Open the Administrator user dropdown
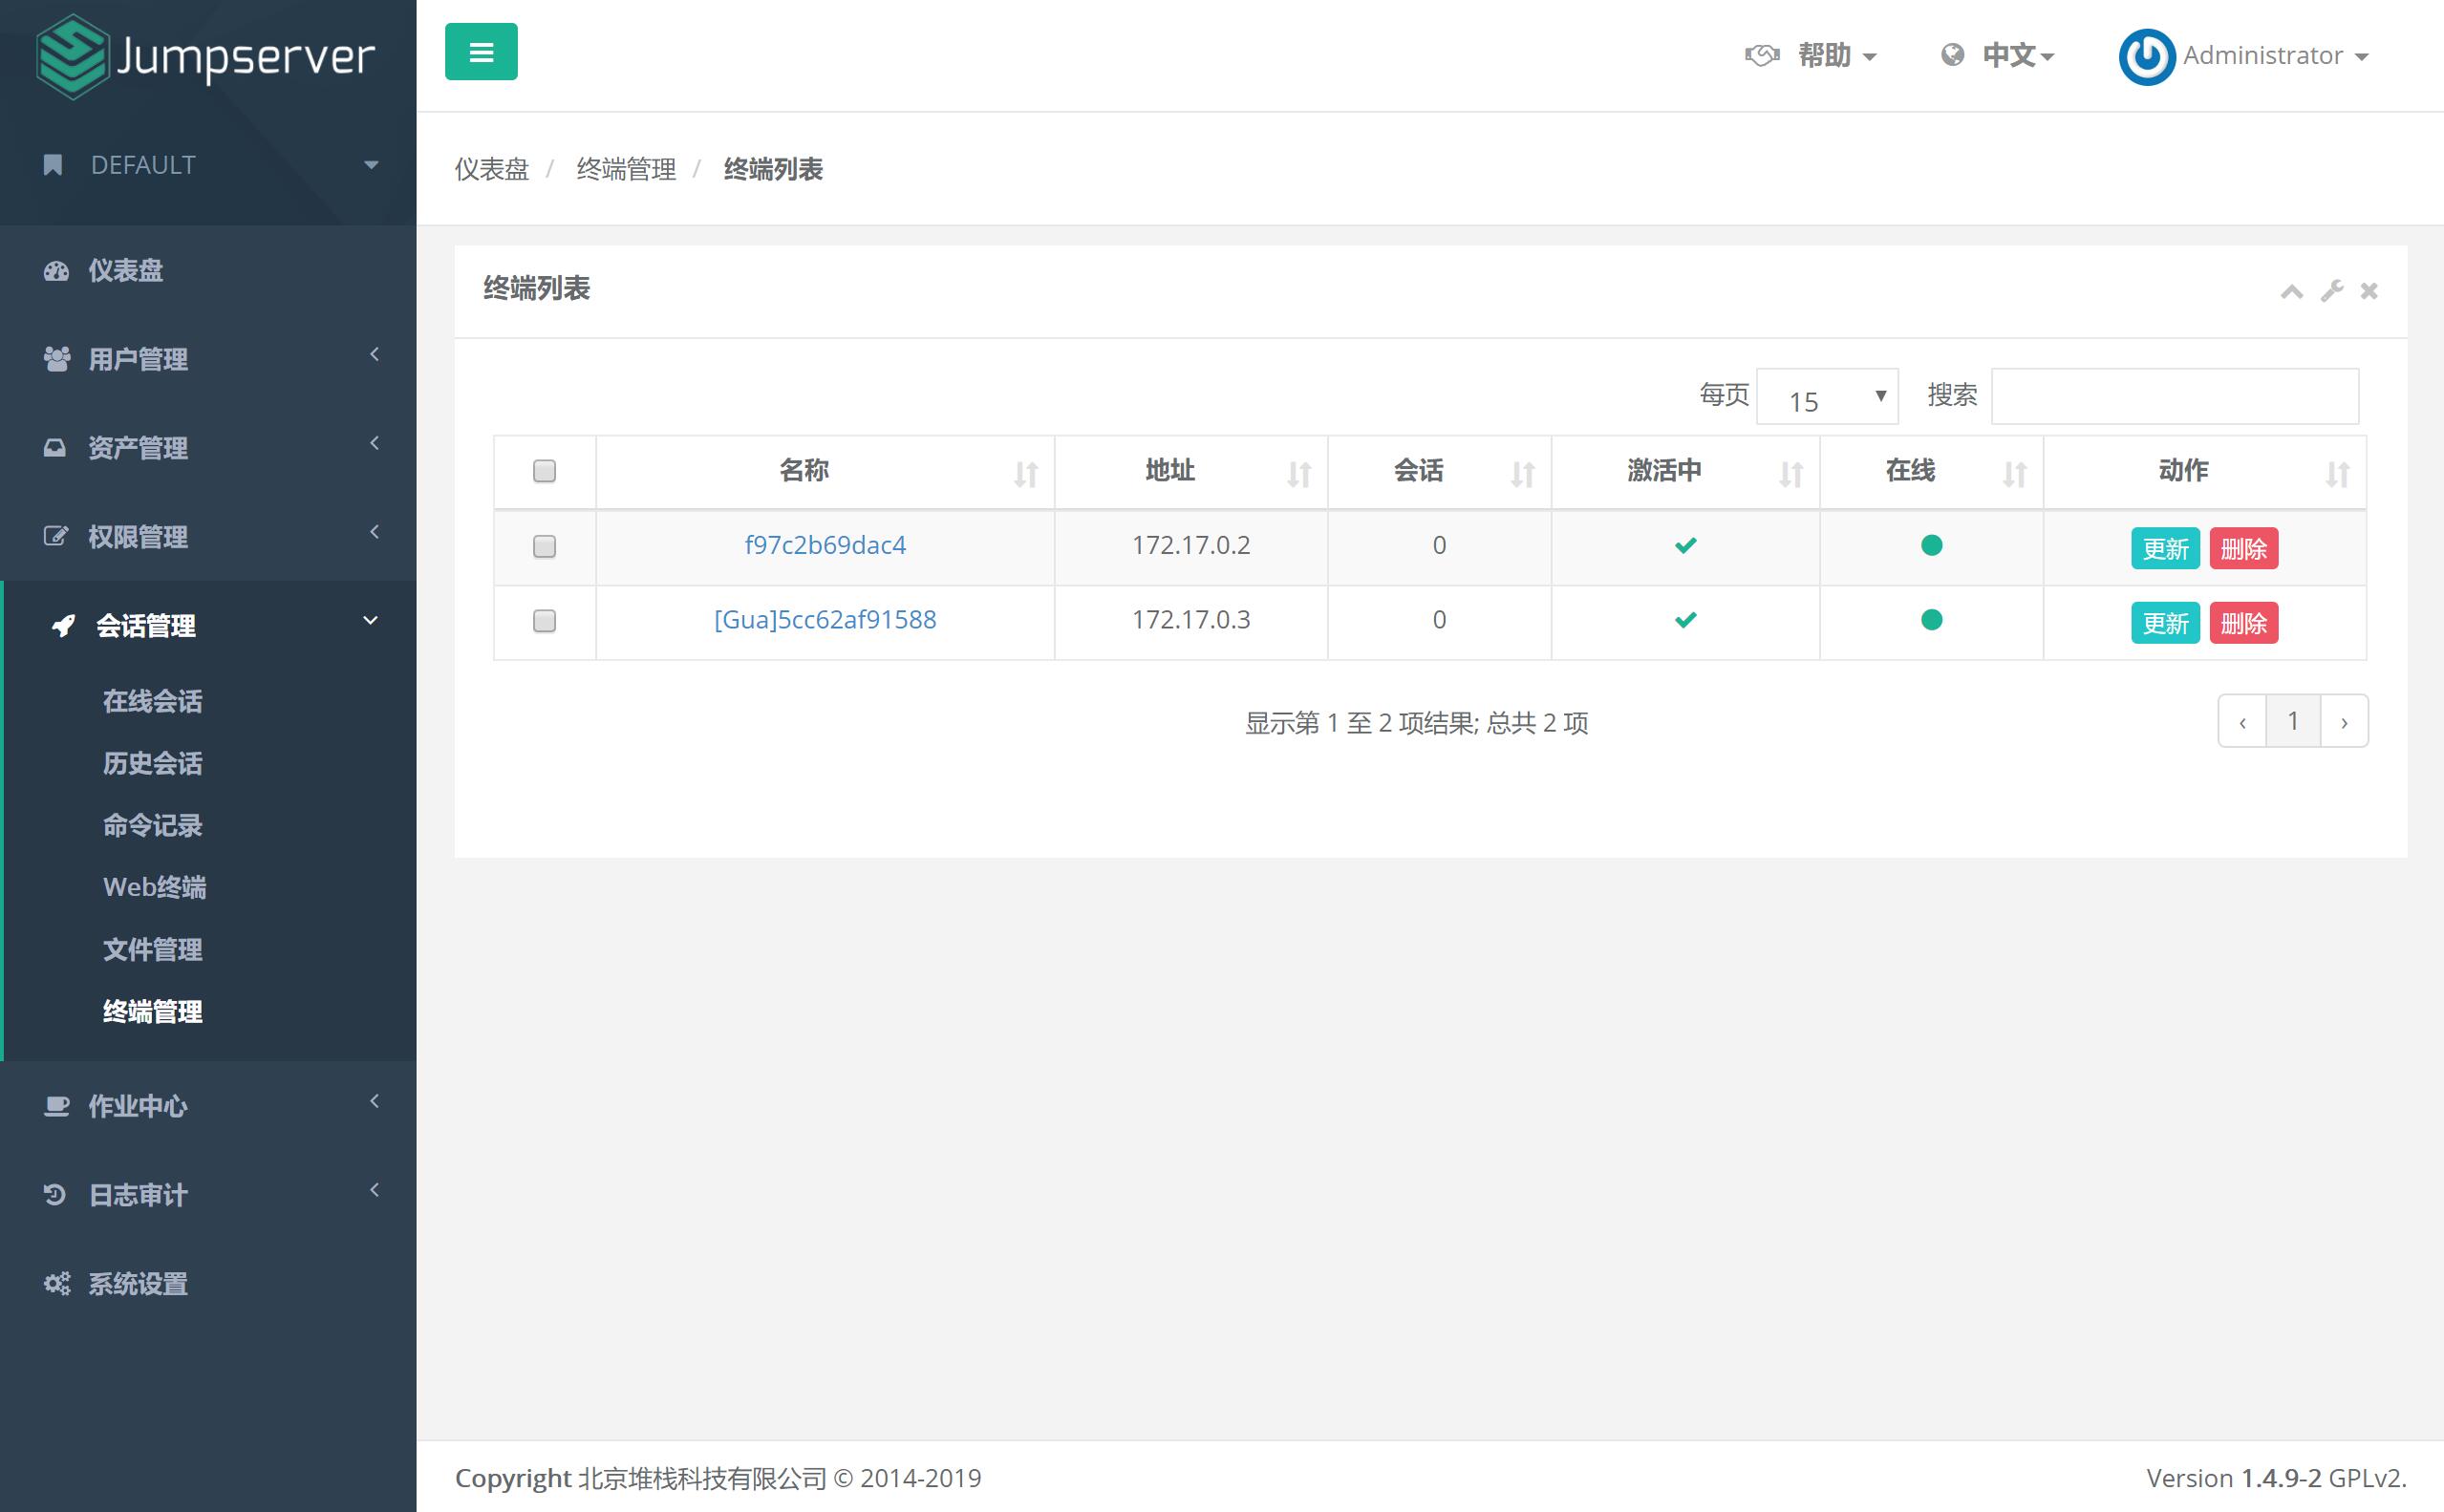The width and height of the screenshot is (2444, 1512). tap(2275, 56)
